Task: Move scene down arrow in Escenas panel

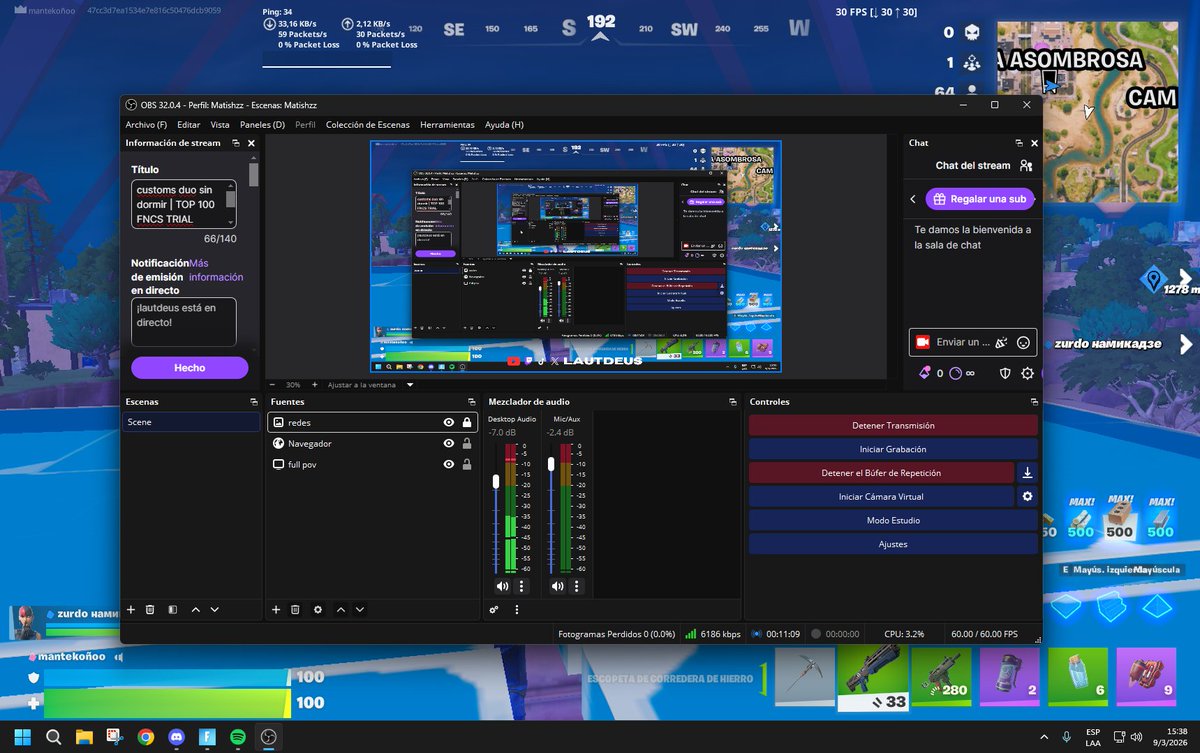Action: pos(214,609)
